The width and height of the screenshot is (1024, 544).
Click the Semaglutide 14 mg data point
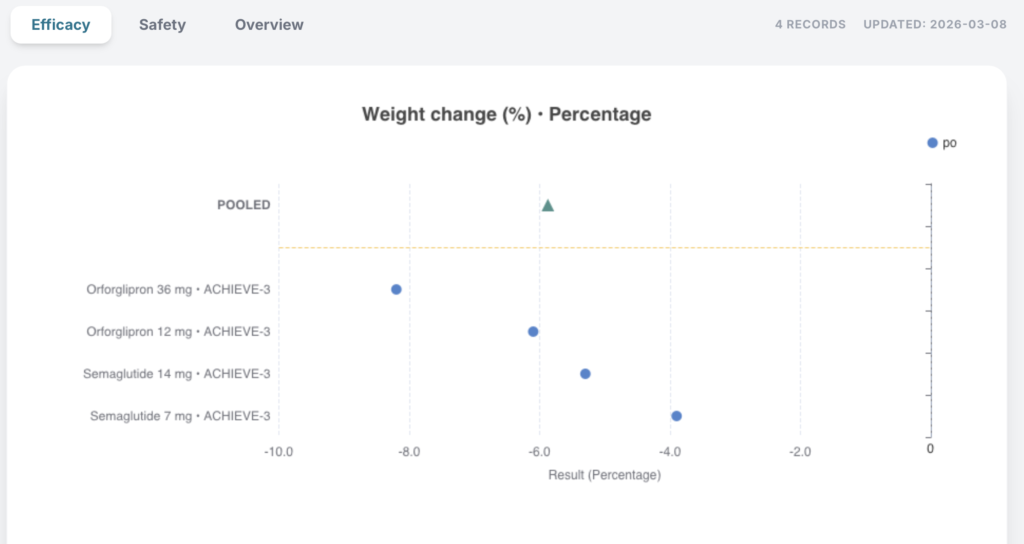click(x=585, y=374)
